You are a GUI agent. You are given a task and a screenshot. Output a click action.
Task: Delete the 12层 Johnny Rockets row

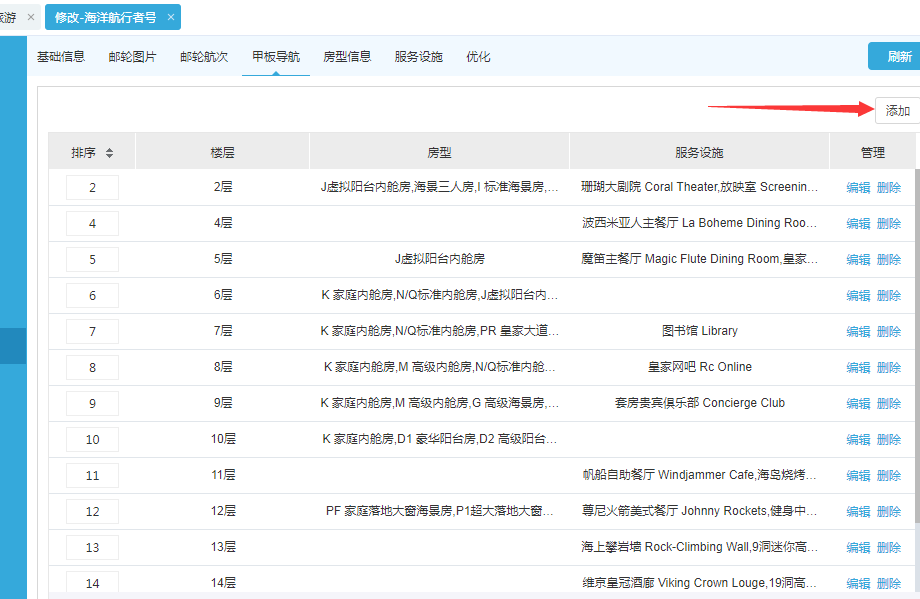(x=889, y=512)
